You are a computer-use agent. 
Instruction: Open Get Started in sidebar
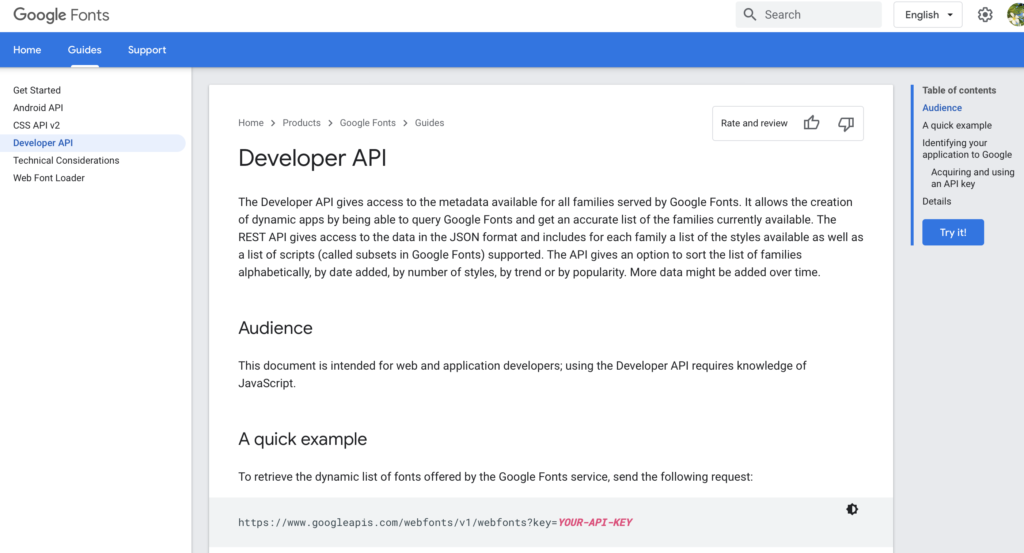point(37,90)
